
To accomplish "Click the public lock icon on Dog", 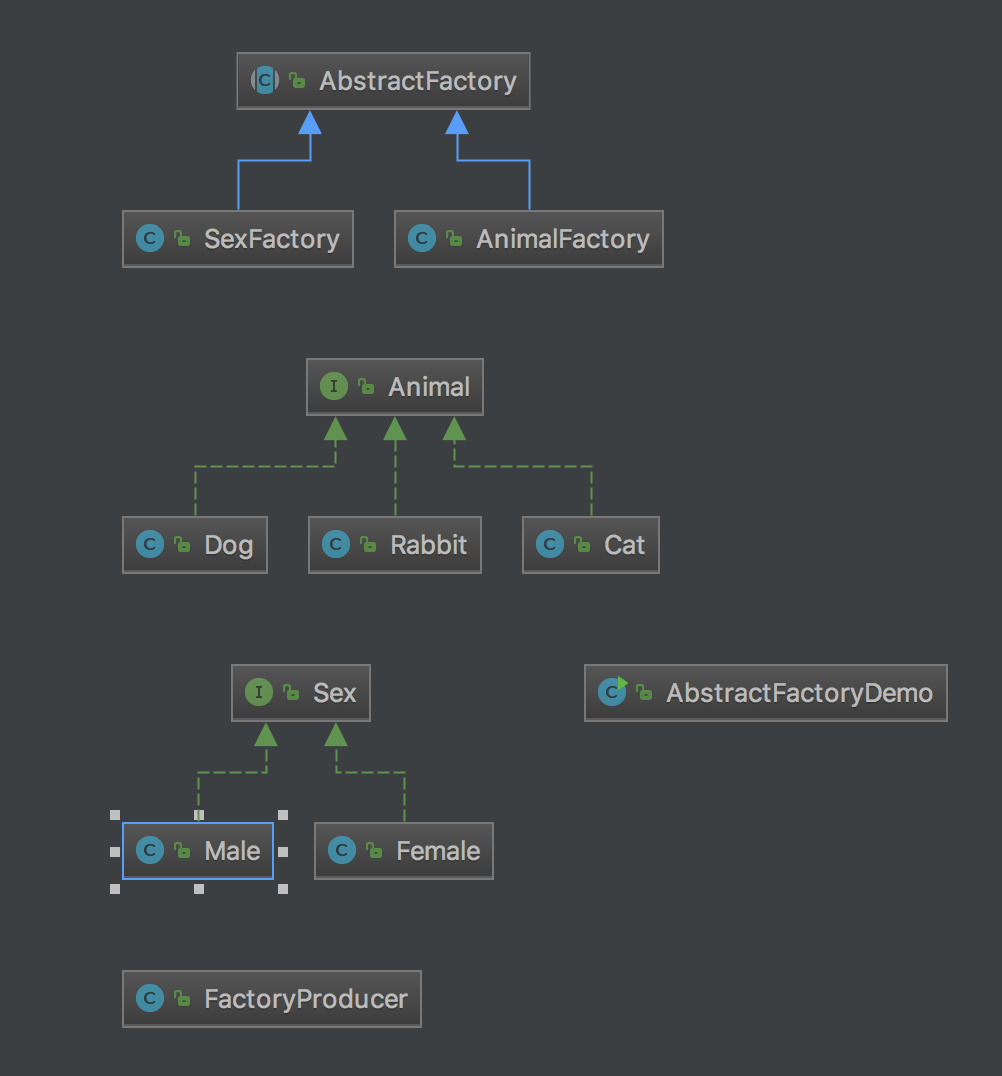I will click(x=182, y=544).
